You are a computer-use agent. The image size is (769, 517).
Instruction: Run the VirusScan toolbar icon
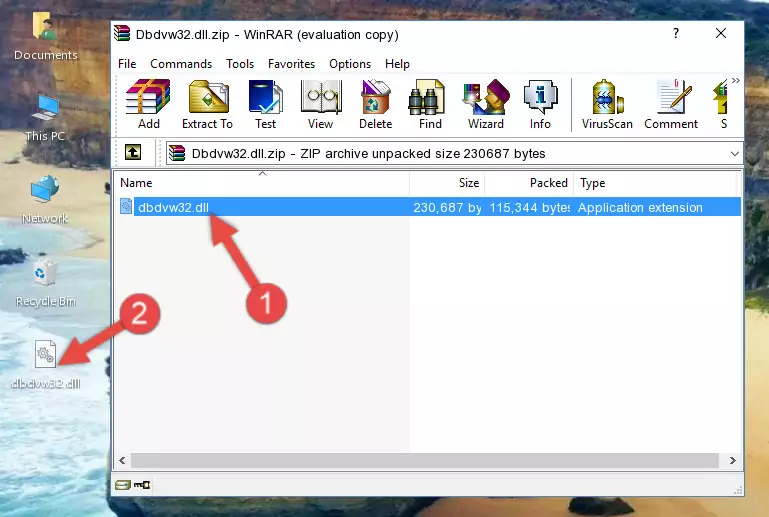[607, 104]
